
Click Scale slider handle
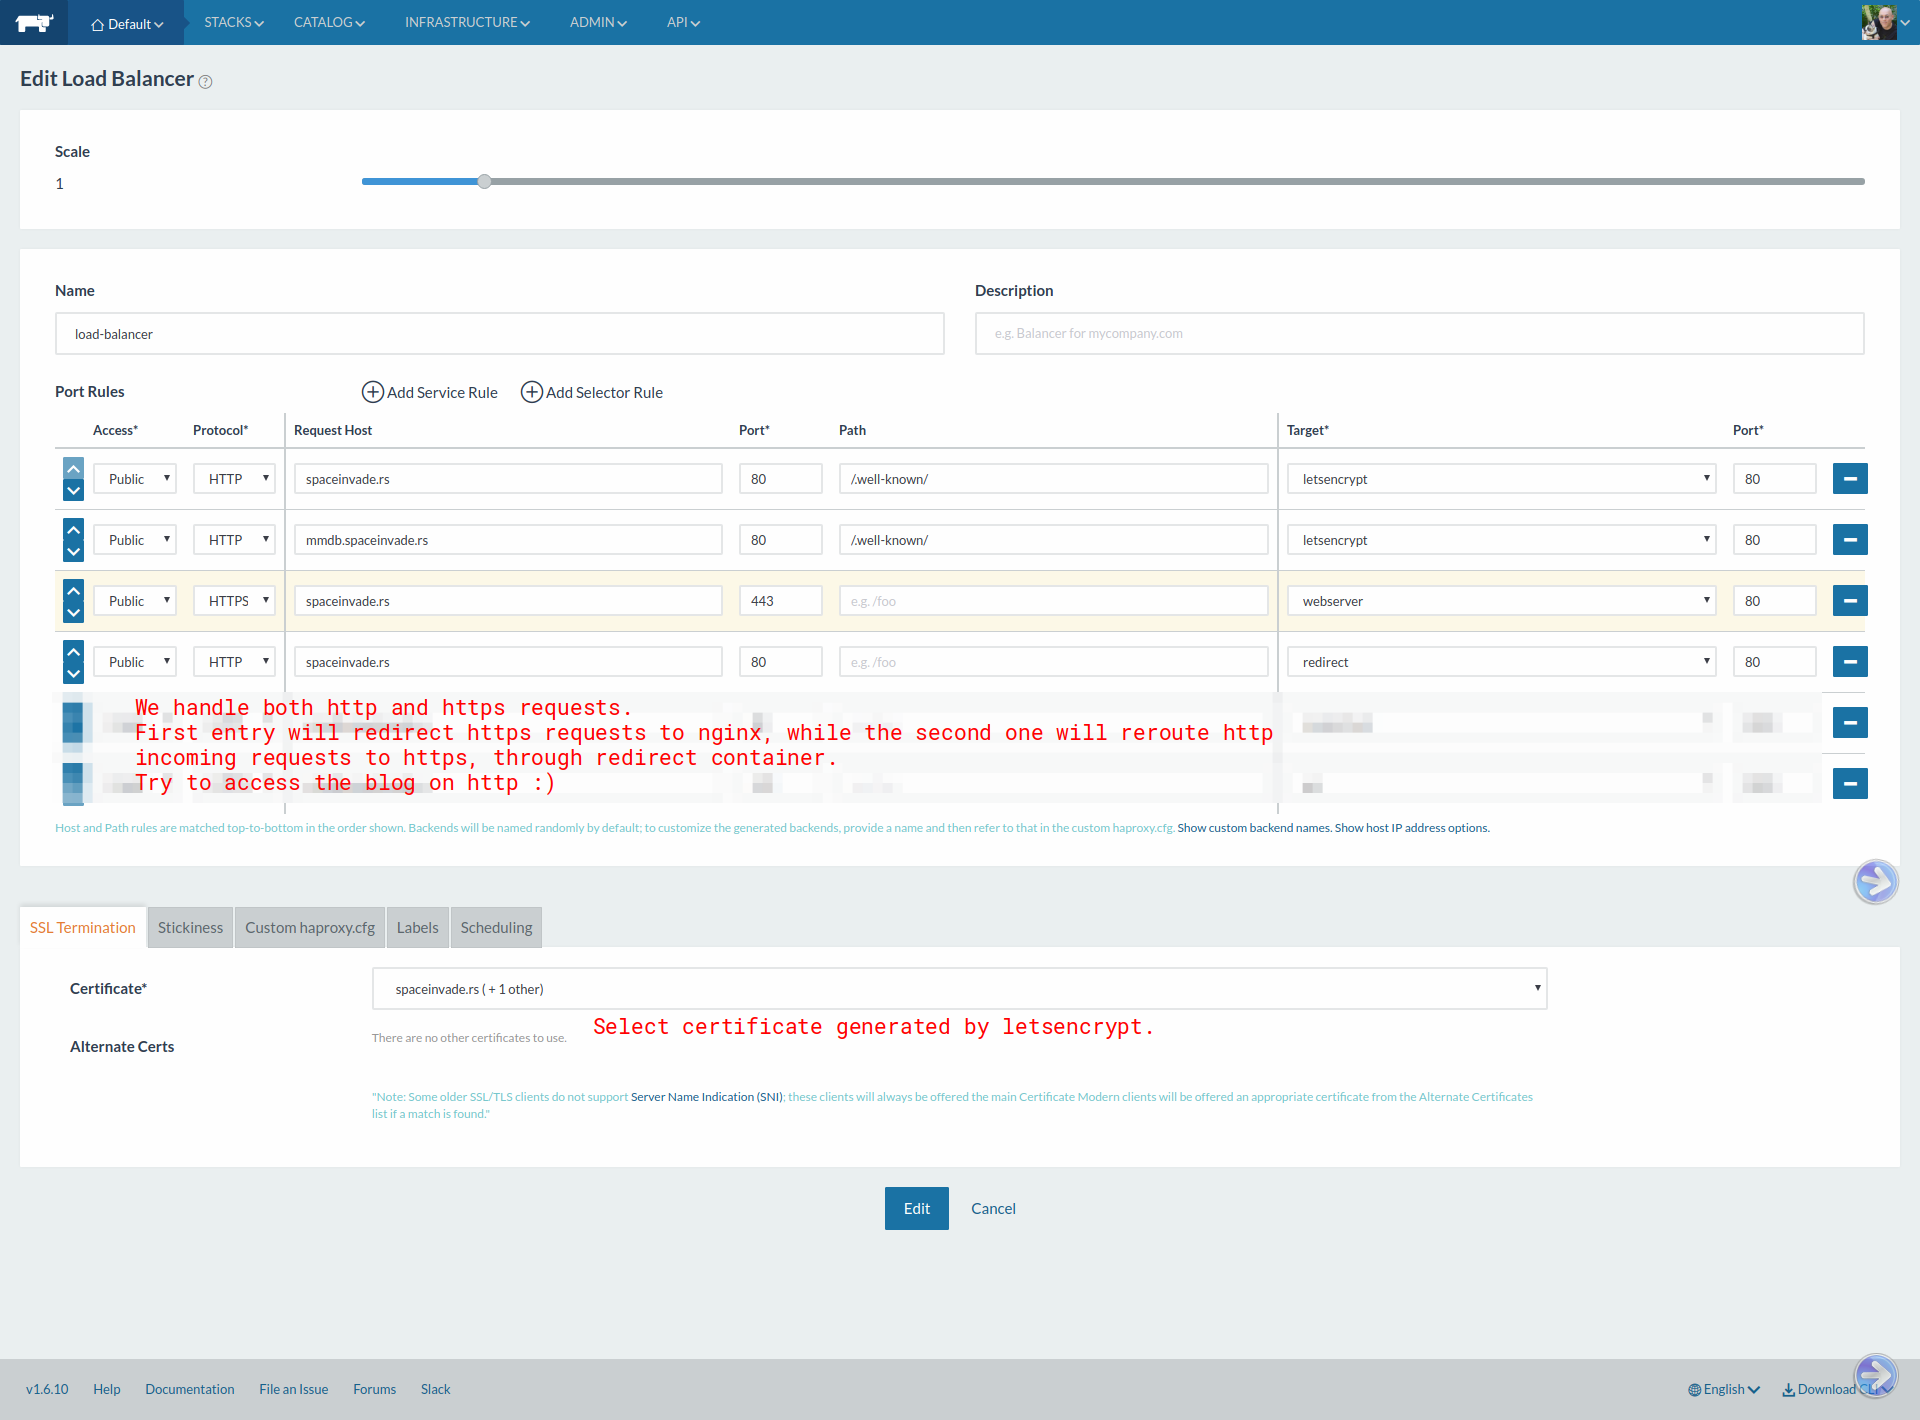[485, 181]
